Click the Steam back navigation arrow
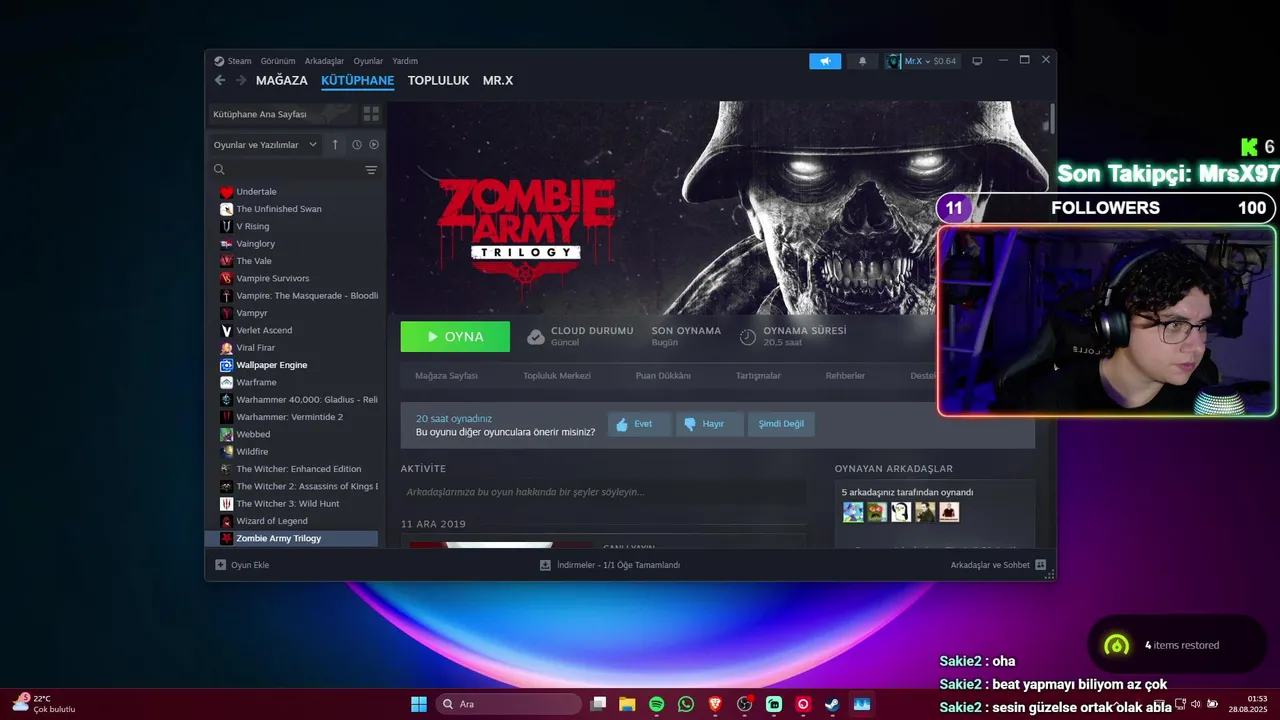The width and height of the screenshot is (1280, 720). pos(220,80)
